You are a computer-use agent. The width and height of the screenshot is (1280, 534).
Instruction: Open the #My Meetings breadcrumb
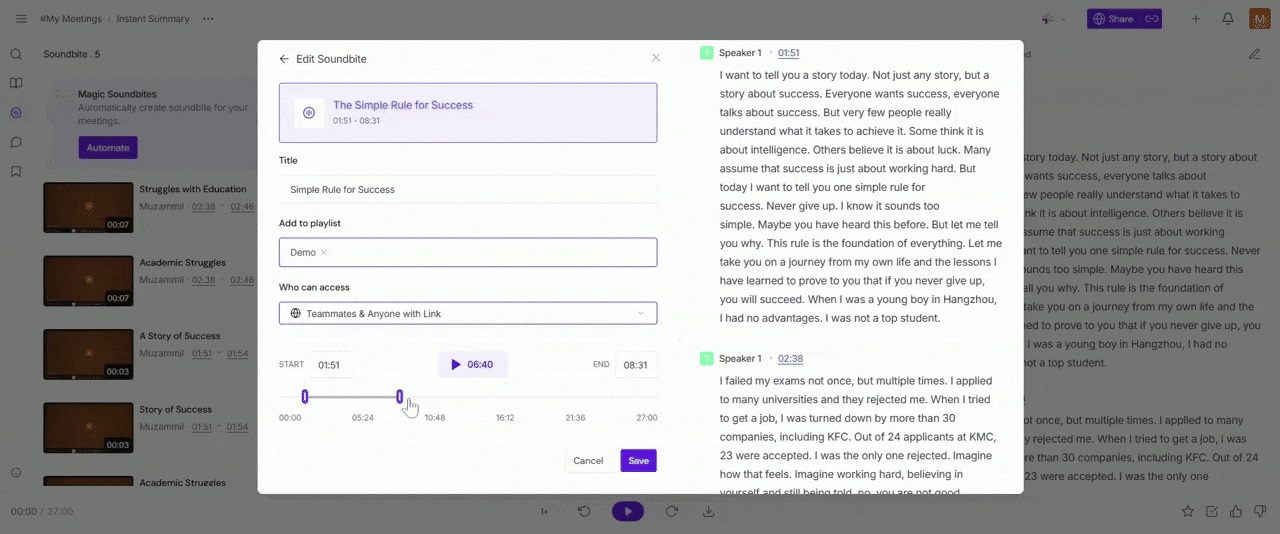(71, 19)
